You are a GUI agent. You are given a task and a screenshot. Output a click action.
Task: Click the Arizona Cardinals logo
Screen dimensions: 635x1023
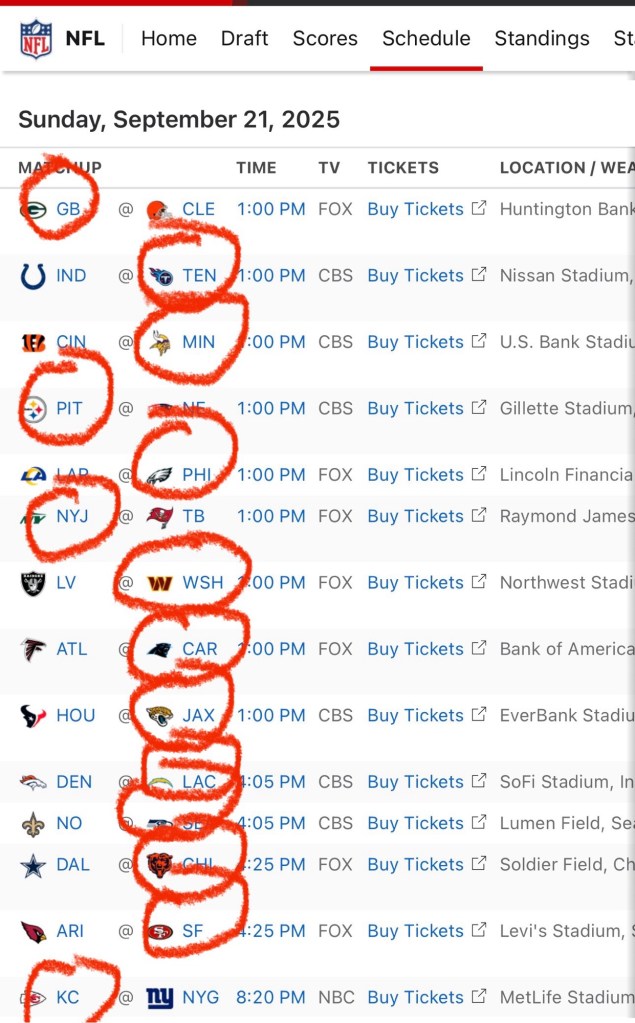pos(33,932)
